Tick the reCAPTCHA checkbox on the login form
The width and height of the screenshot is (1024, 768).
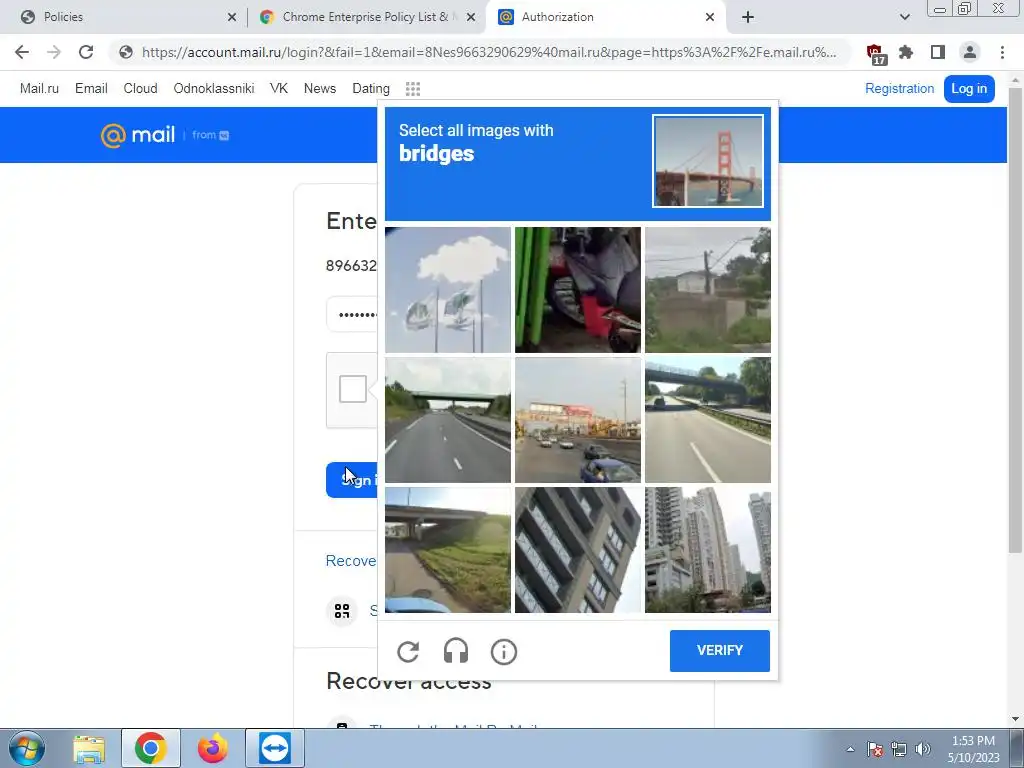point(353,389)
